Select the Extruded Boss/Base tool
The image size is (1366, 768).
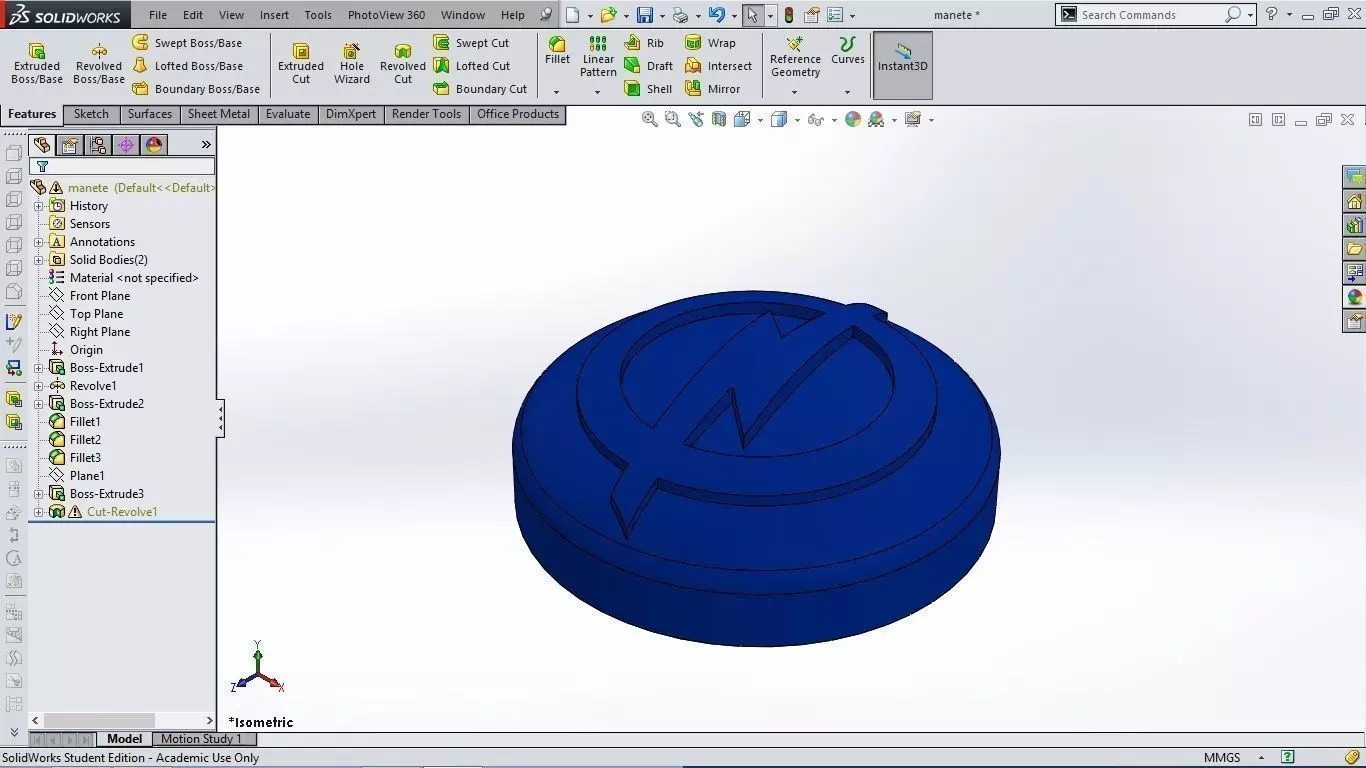(37, 64)
